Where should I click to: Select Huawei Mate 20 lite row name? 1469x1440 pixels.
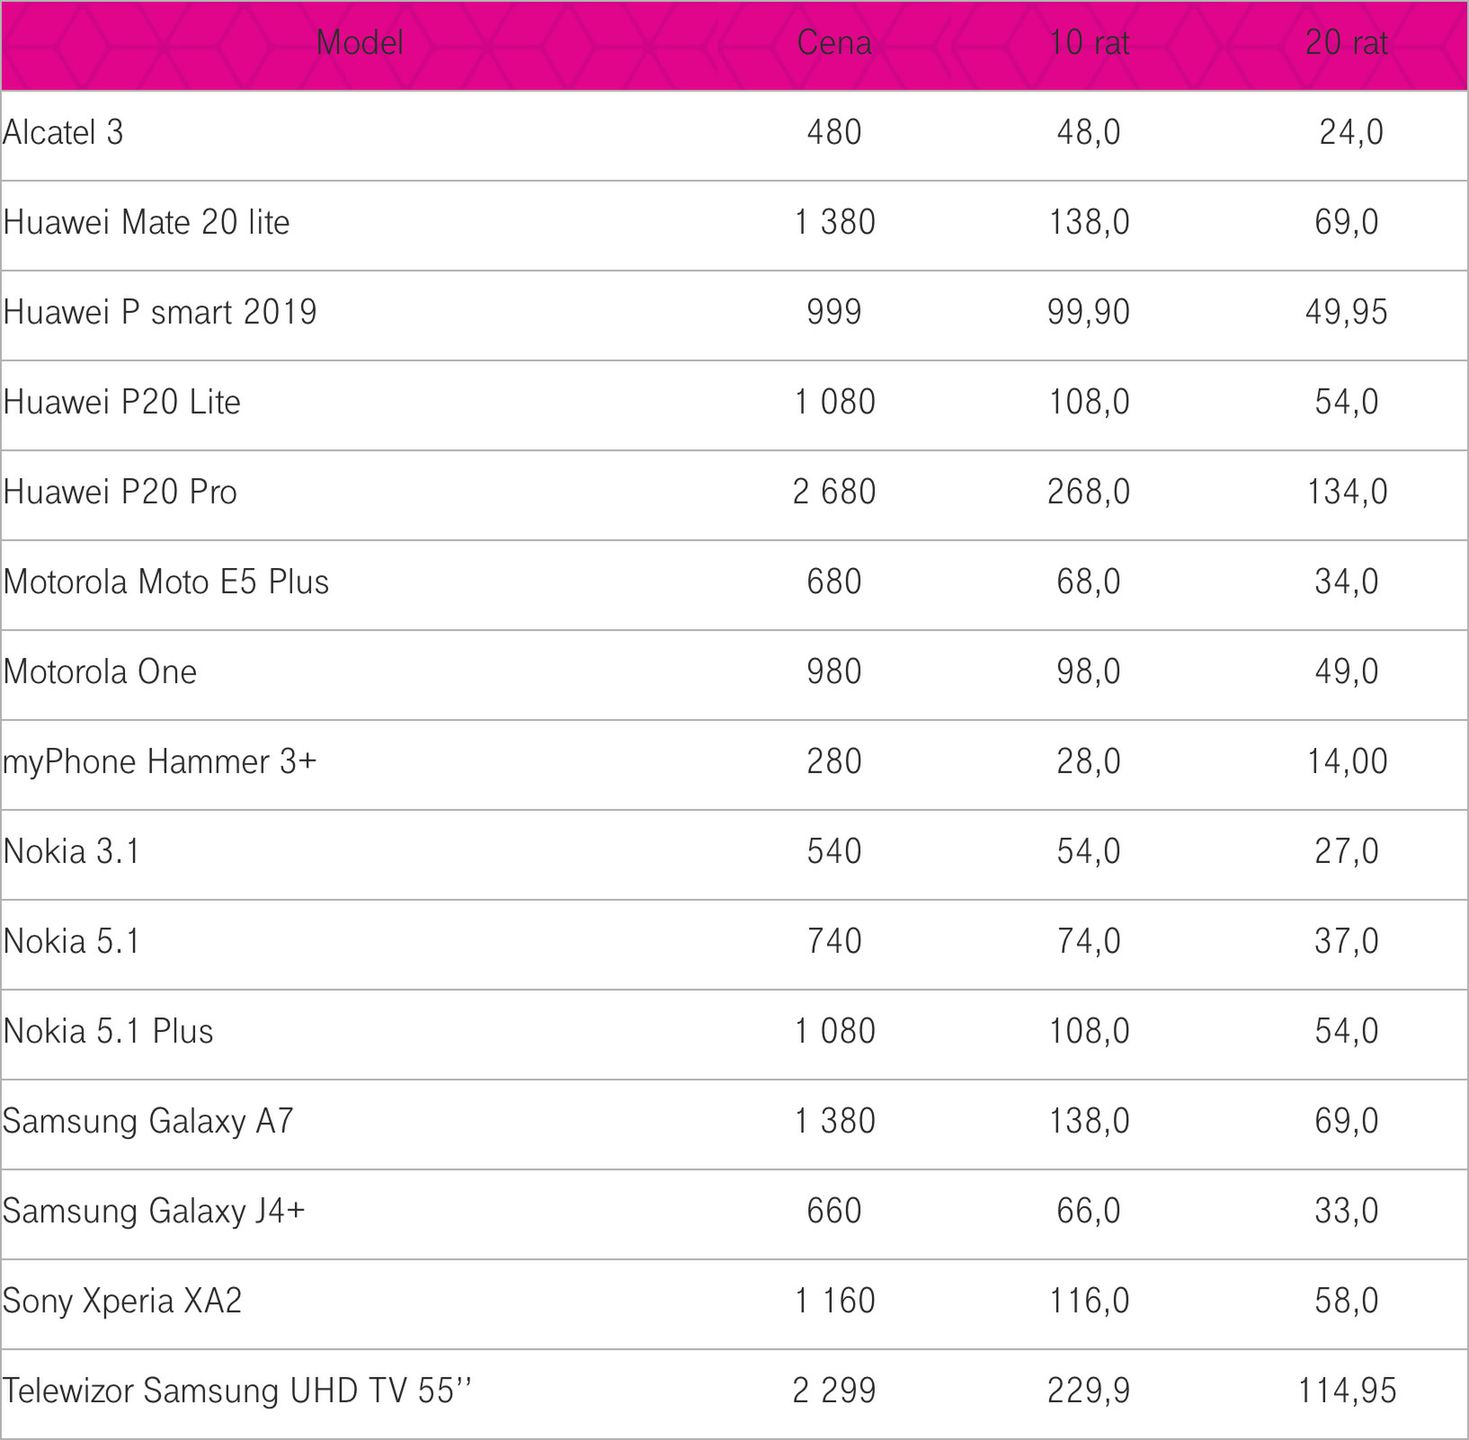pyautogui.click(x=146, y=222)
